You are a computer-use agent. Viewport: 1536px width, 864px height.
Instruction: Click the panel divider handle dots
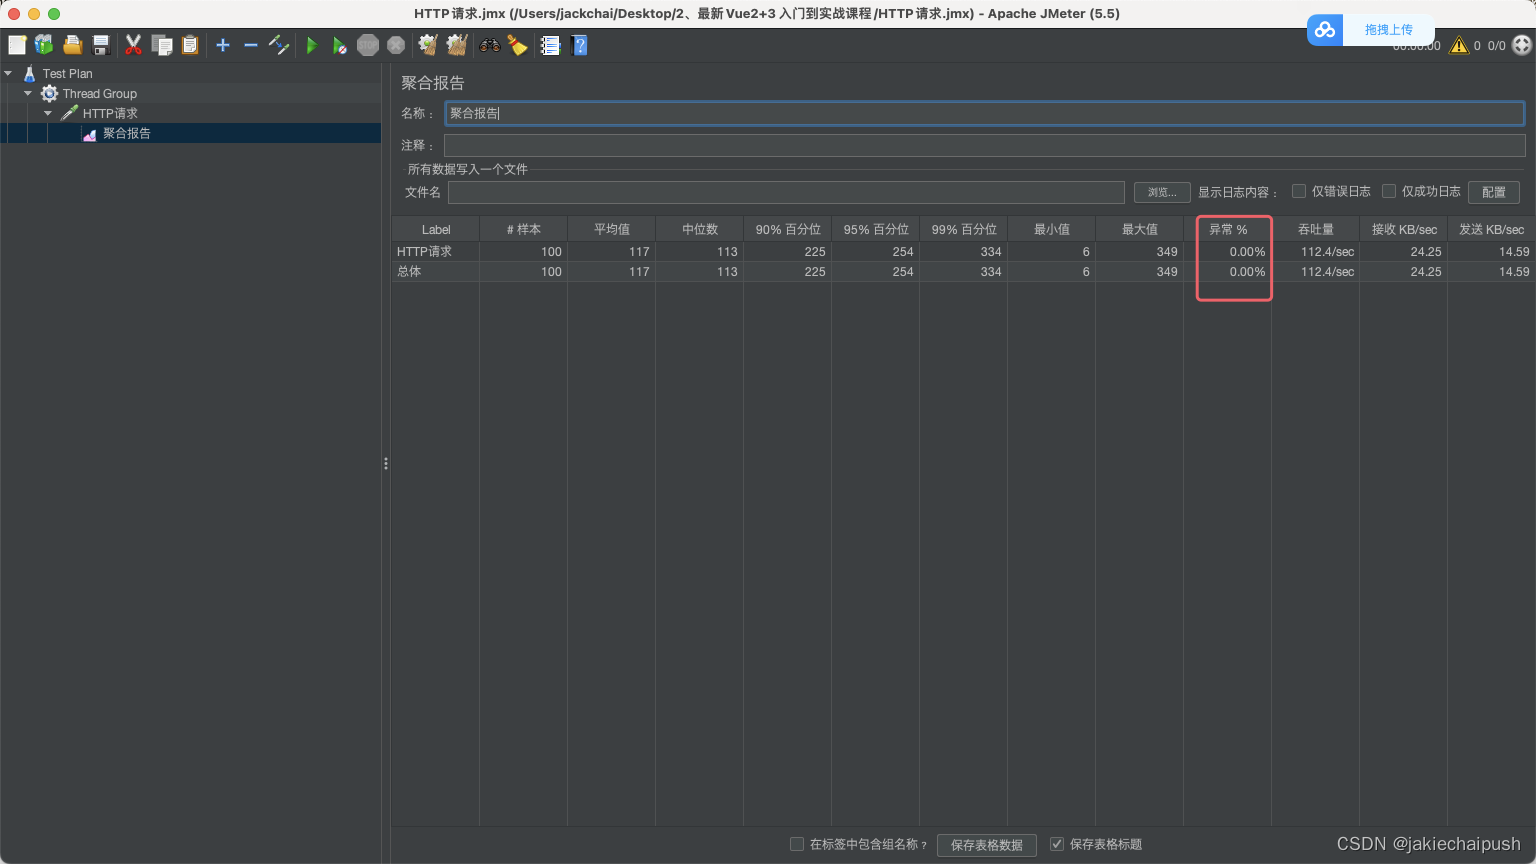click(x=386, y=463)
